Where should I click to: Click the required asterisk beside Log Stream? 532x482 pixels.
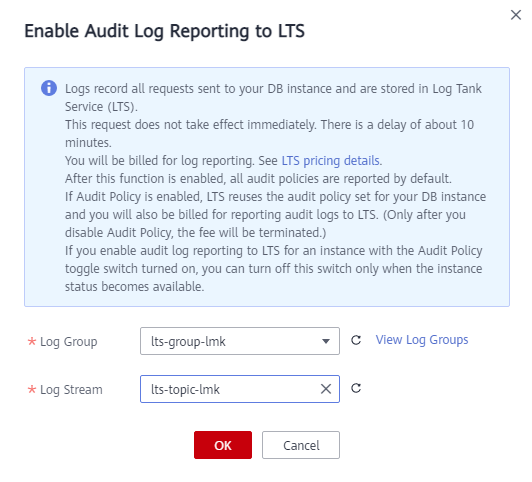[32, 389]
